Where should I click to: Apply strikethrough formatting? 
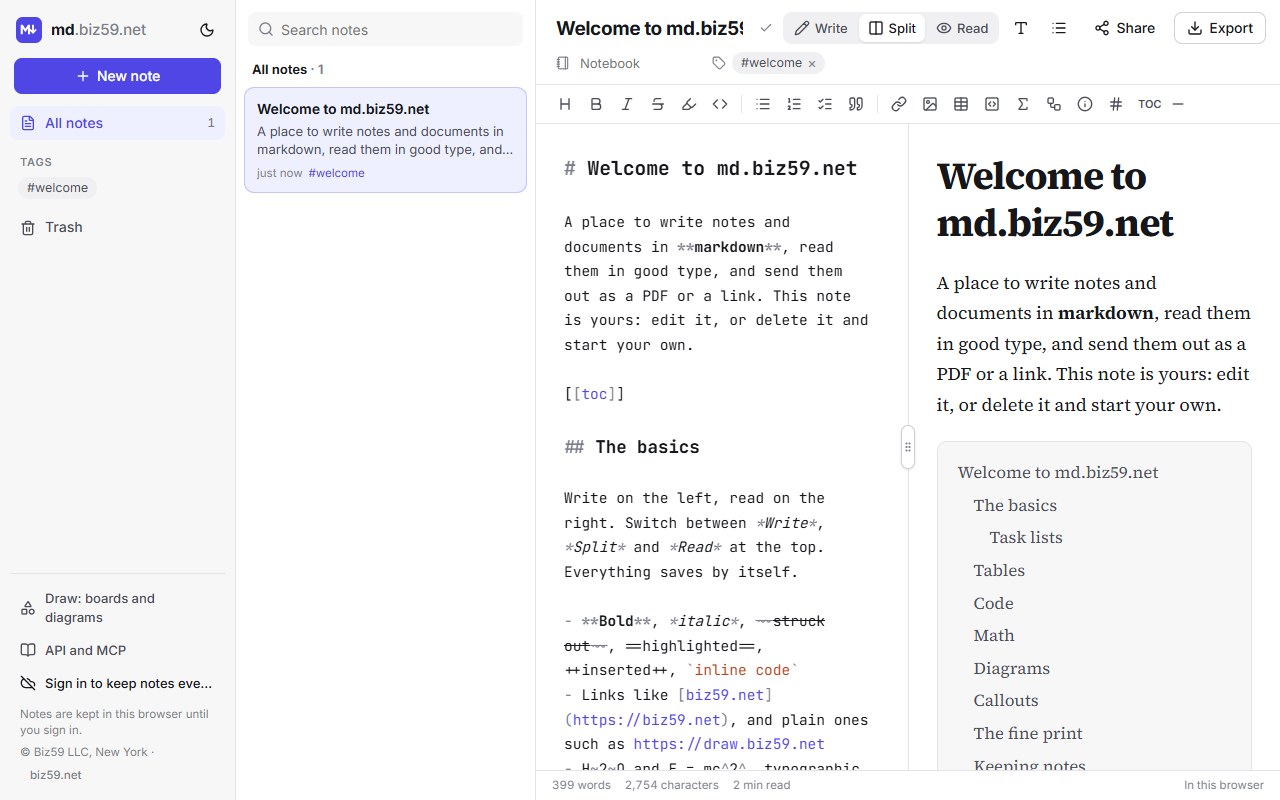click(x=658, y=104)
